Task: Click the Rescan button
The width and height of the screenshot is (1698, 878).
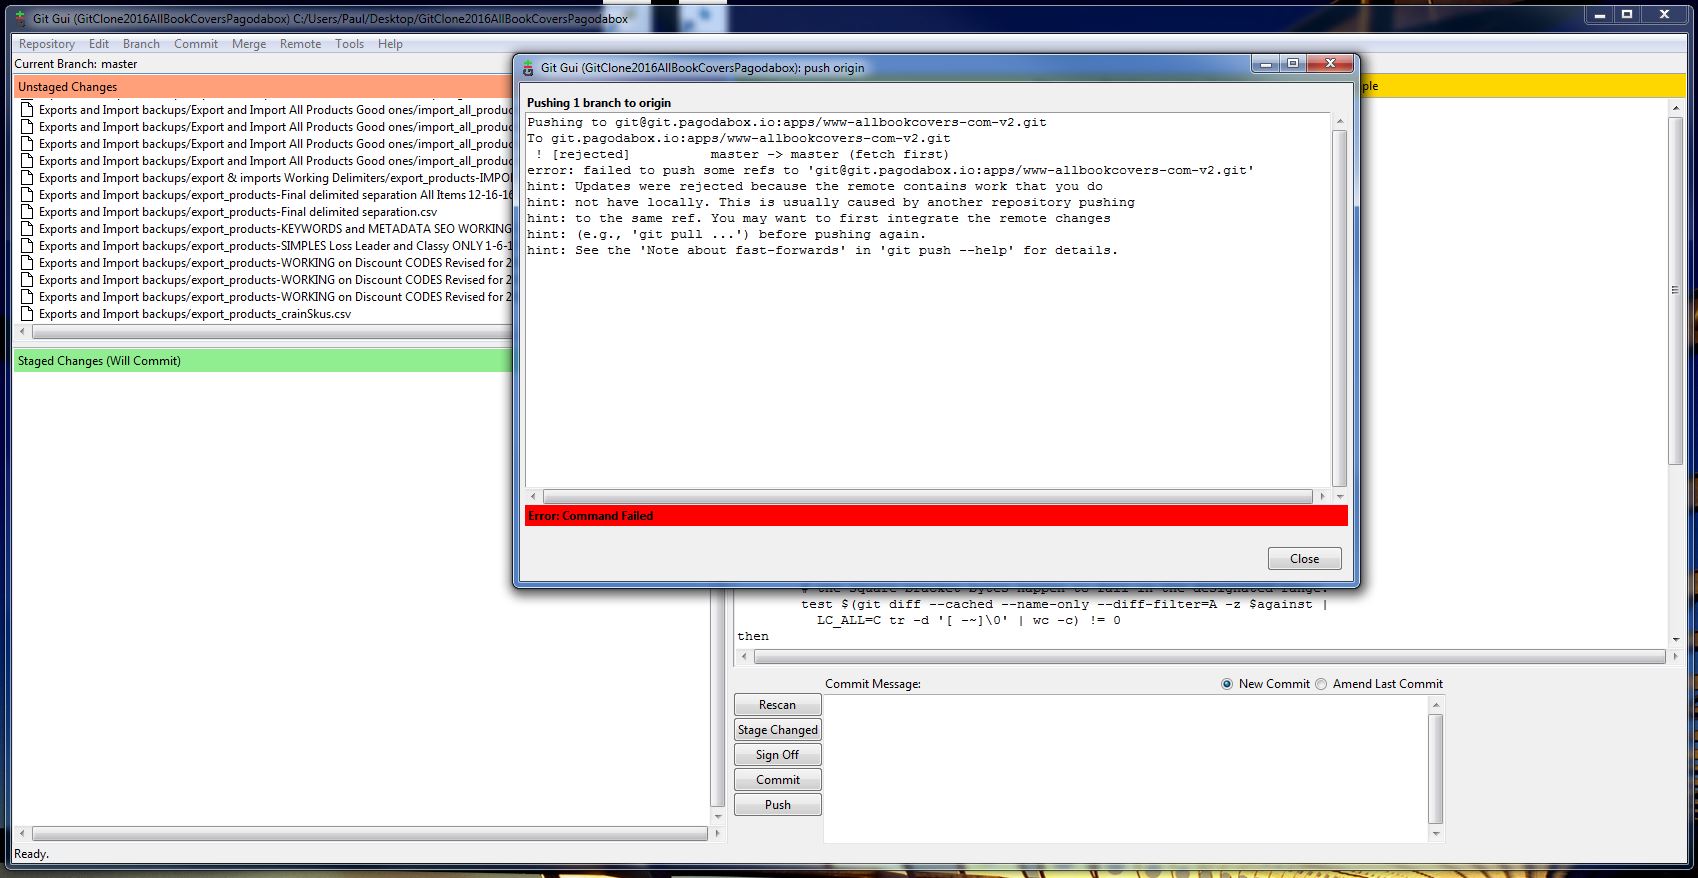Action: tap(777, 705)
